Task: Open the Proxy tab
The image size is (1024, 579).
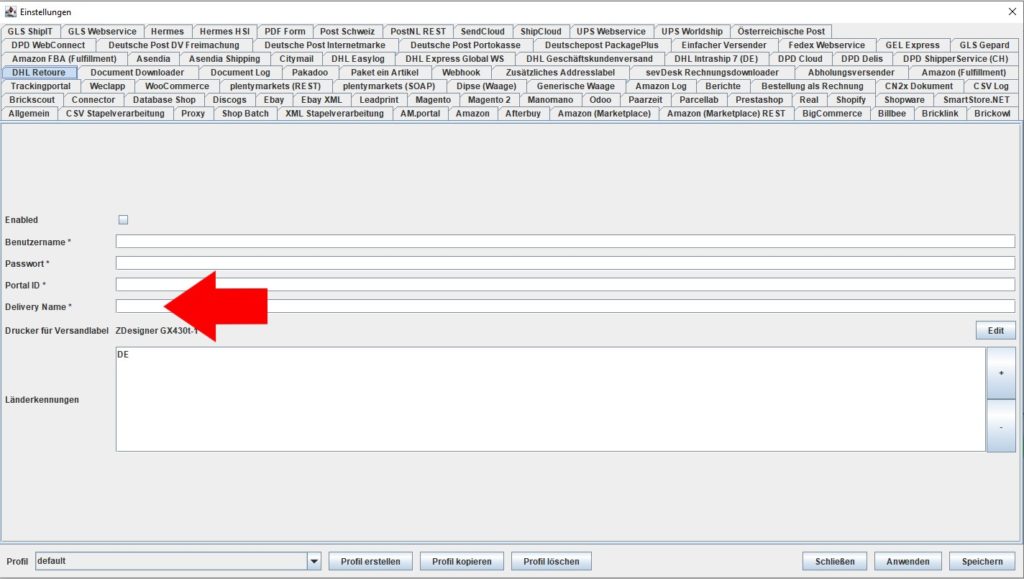Action: click(193, 114)
